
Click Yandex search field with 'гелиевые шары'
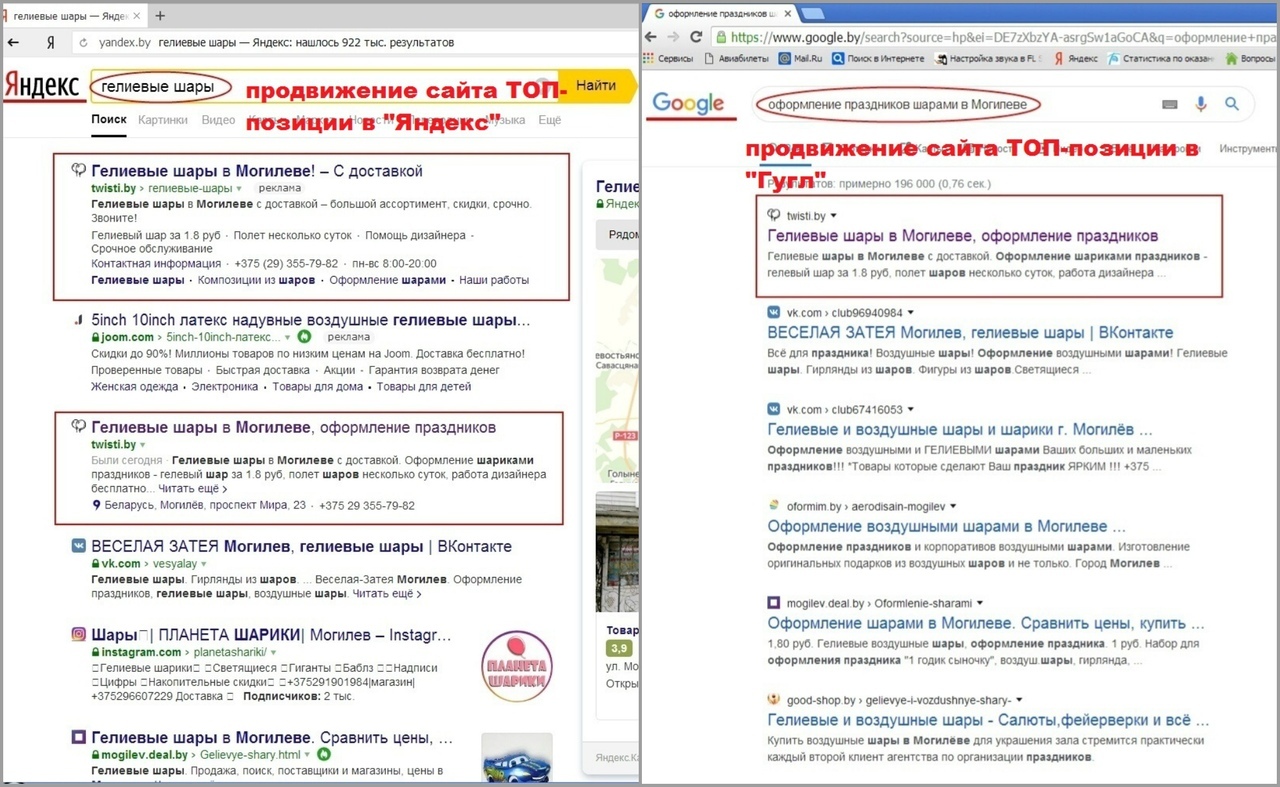[323, 87]
